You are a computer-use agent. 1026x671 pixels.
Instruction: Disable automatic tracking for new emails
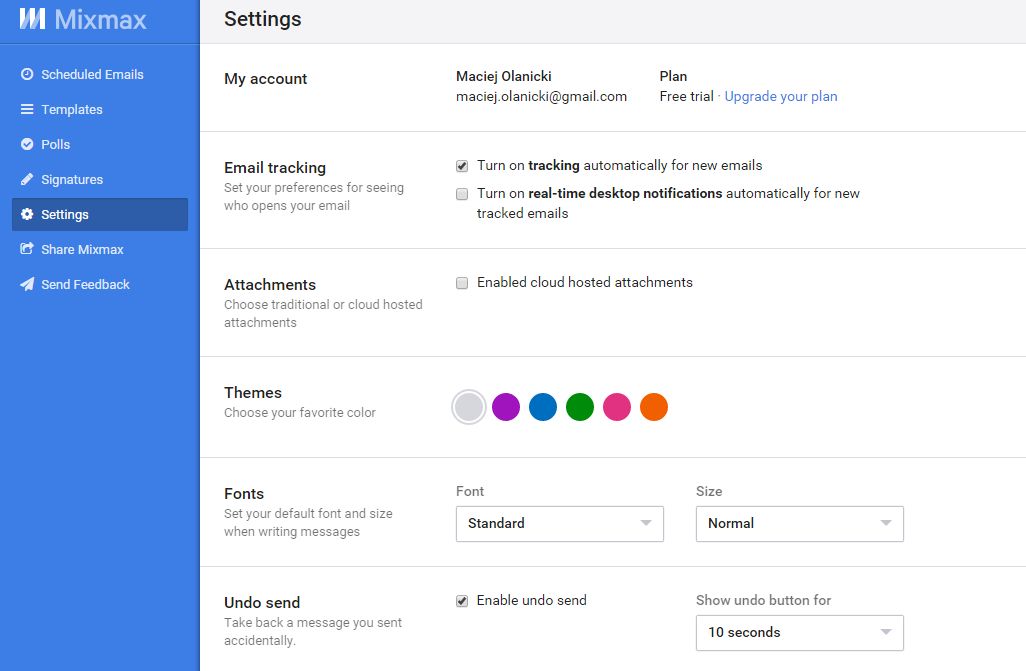462,166
